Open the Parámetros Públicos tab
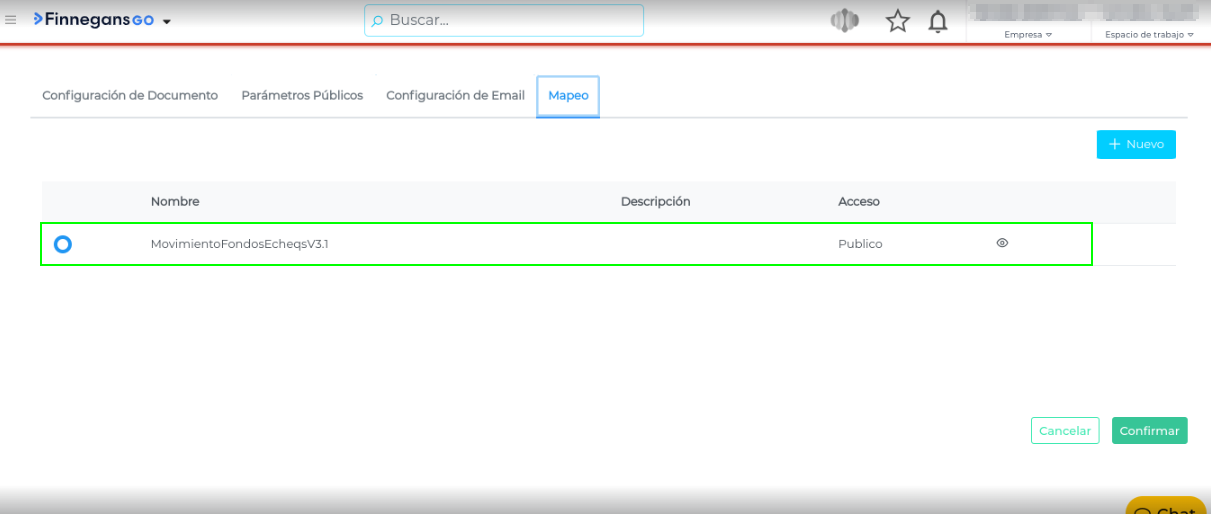This screenshot has width=1211, height=514. (302, 96)
